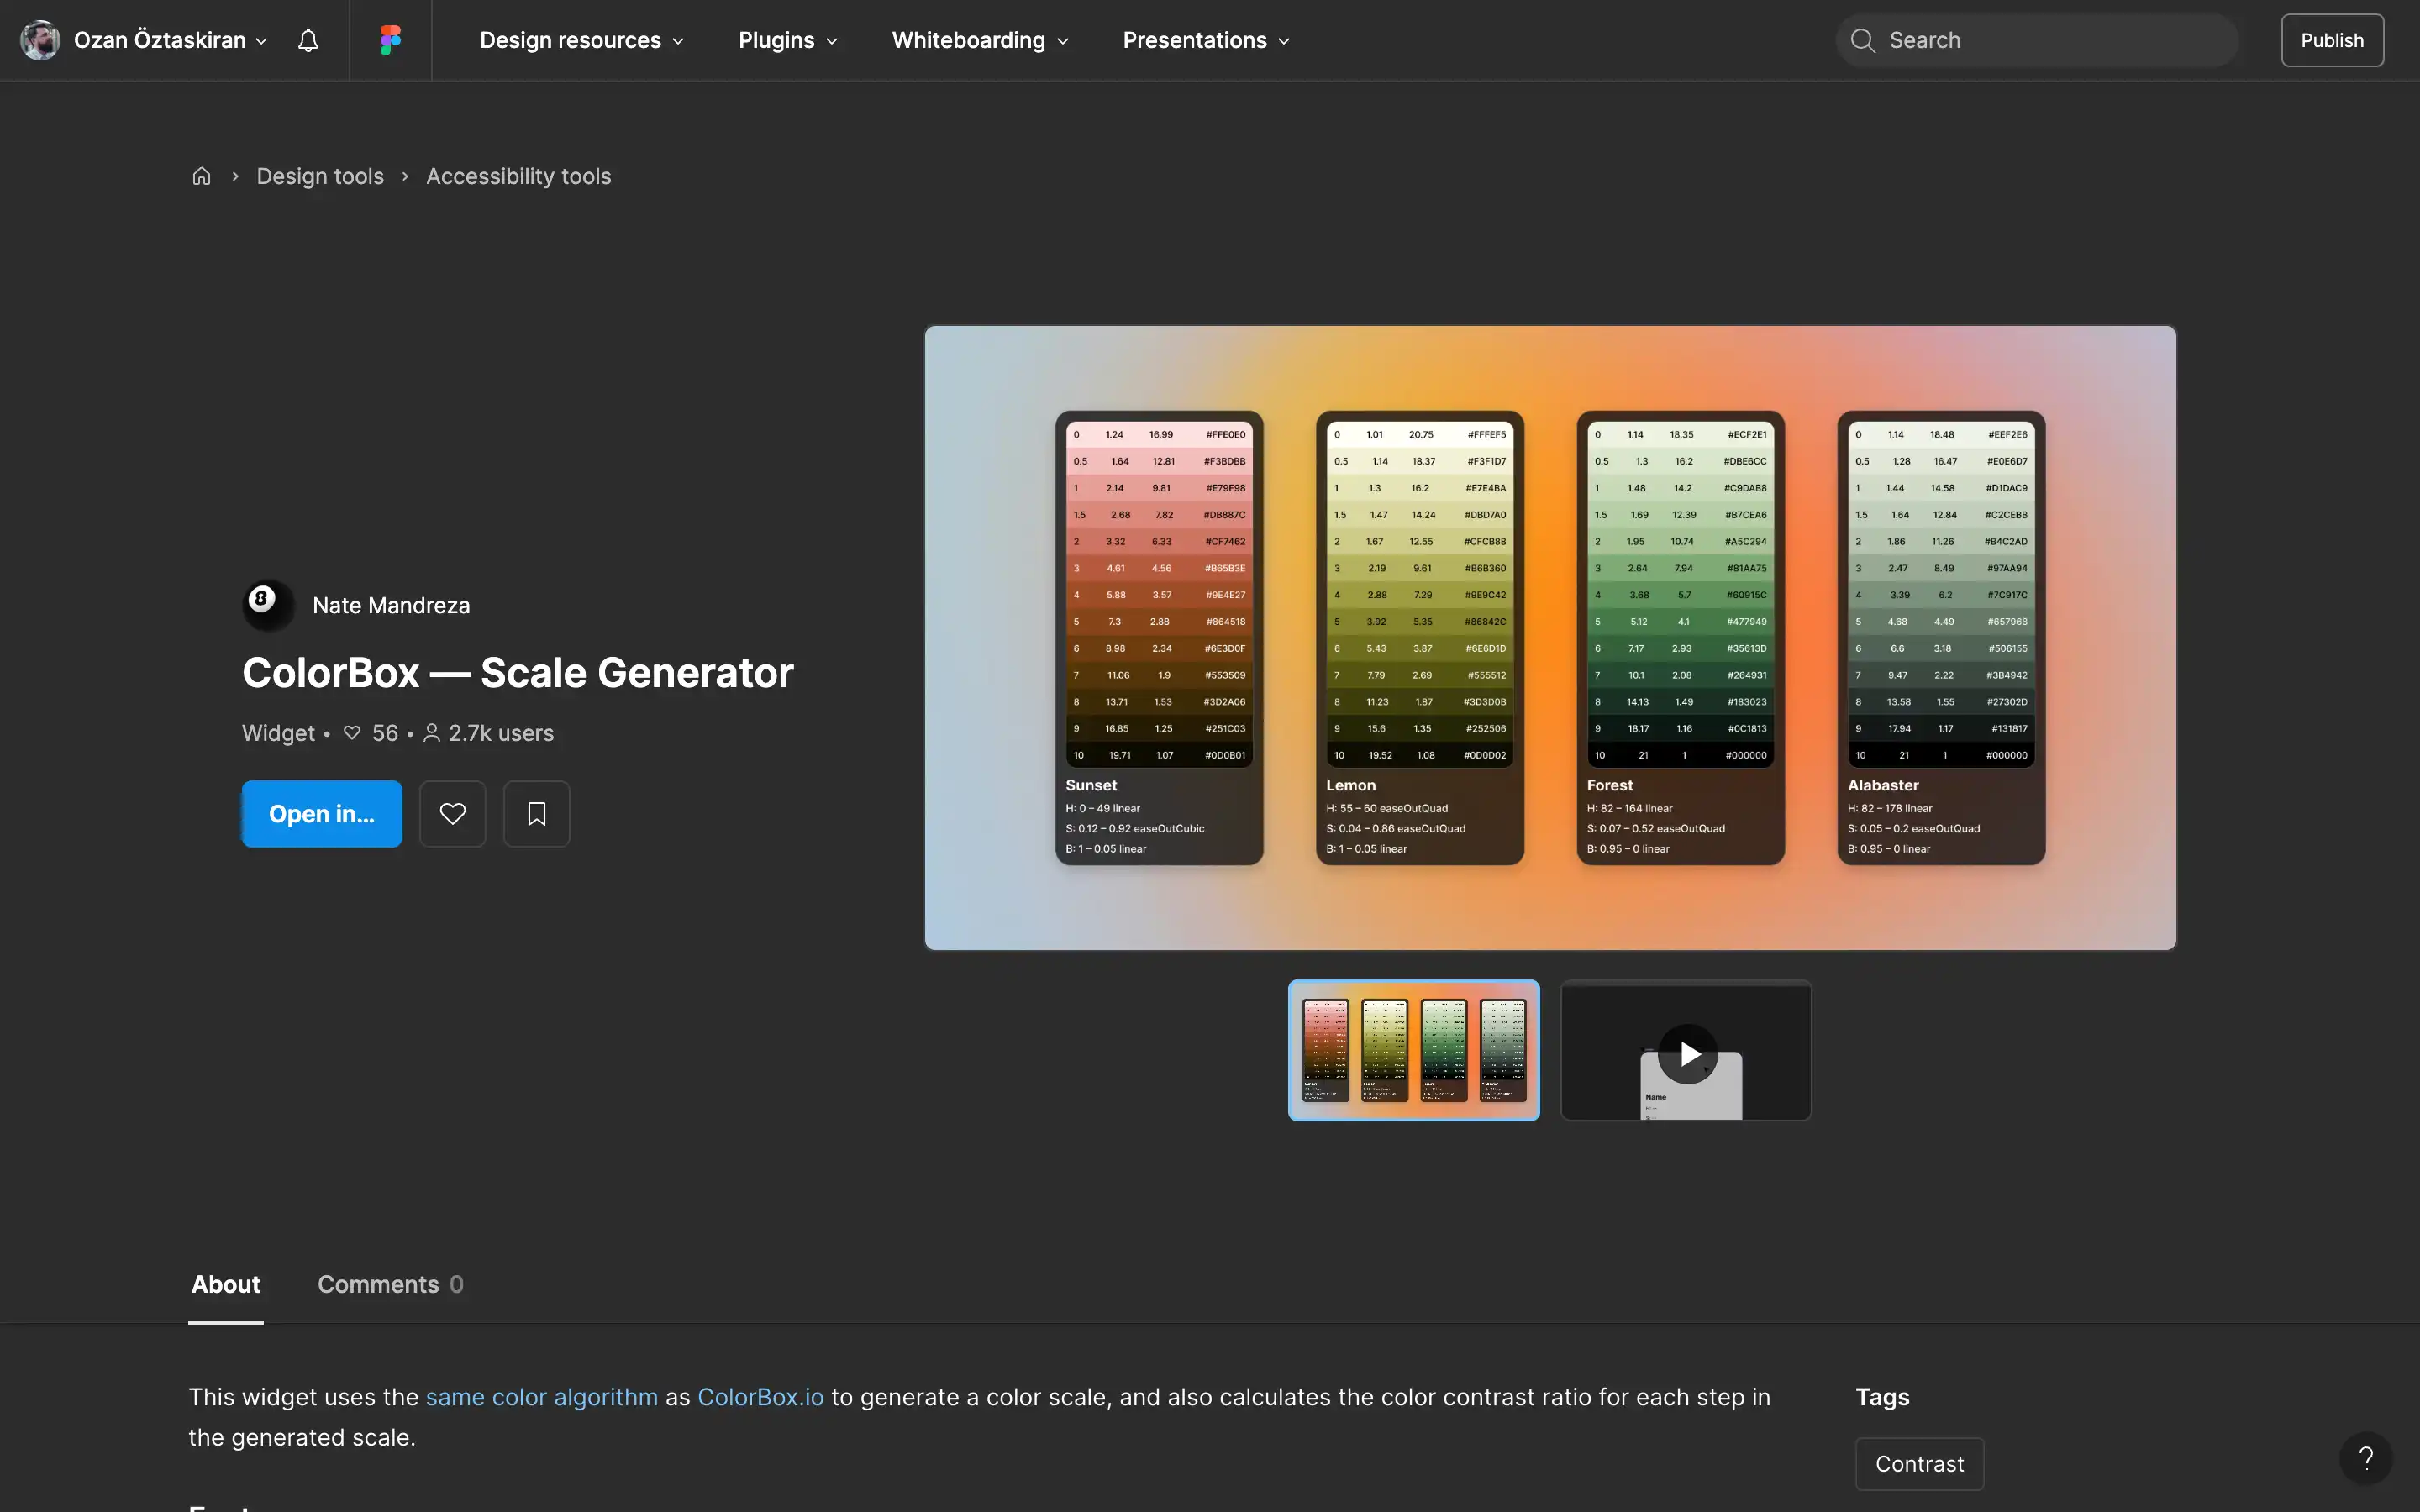Open help with the question mark icon
The height and width of the screenshot is (1512, 2420).
2365,1458
